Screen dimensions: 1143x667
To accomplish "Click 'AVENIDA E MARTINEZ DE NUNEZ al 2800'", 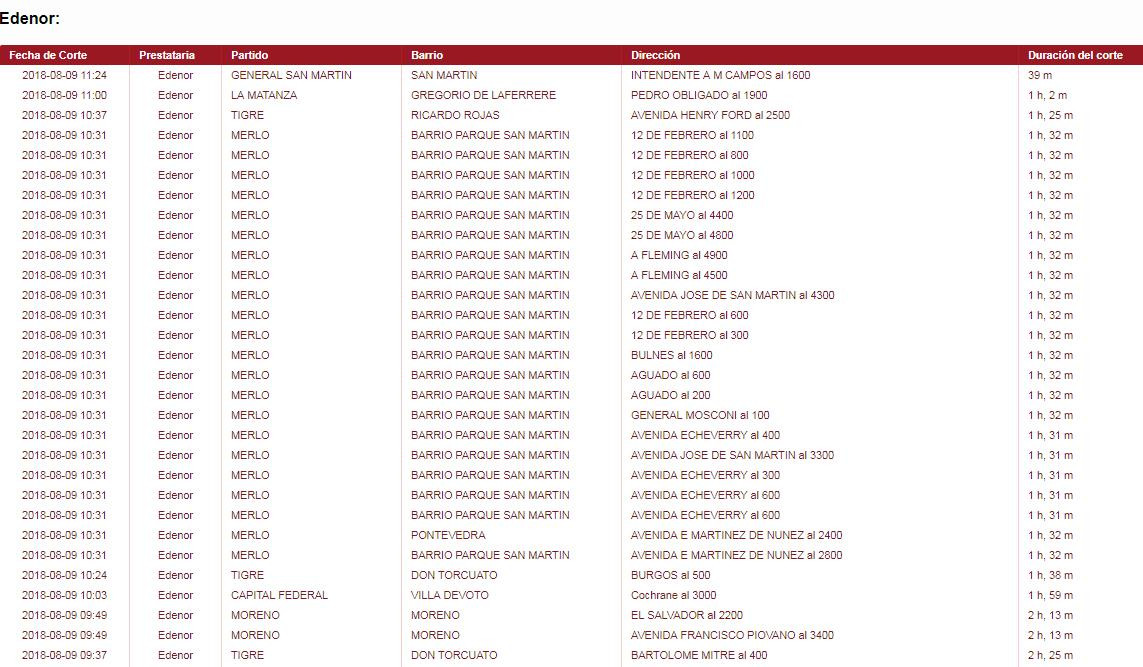I will (x=736, y=555).
